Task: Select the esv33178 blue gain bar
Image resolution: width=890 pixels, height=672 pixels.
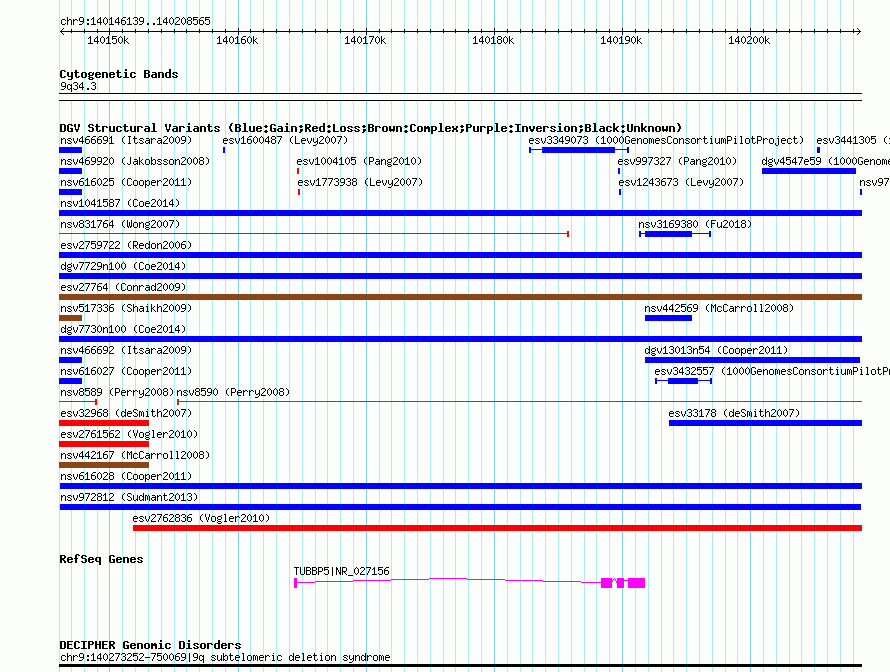Action: (765, 423)
